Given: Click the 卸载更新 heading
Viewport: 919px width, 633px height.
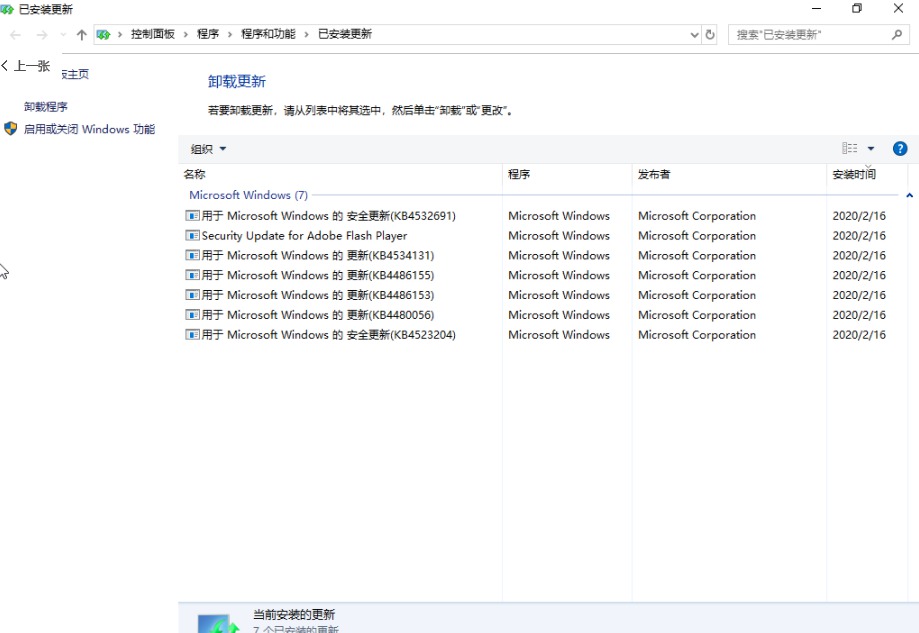Looking at the screenshot, I should pyautogui.click(x=237, y=81).
